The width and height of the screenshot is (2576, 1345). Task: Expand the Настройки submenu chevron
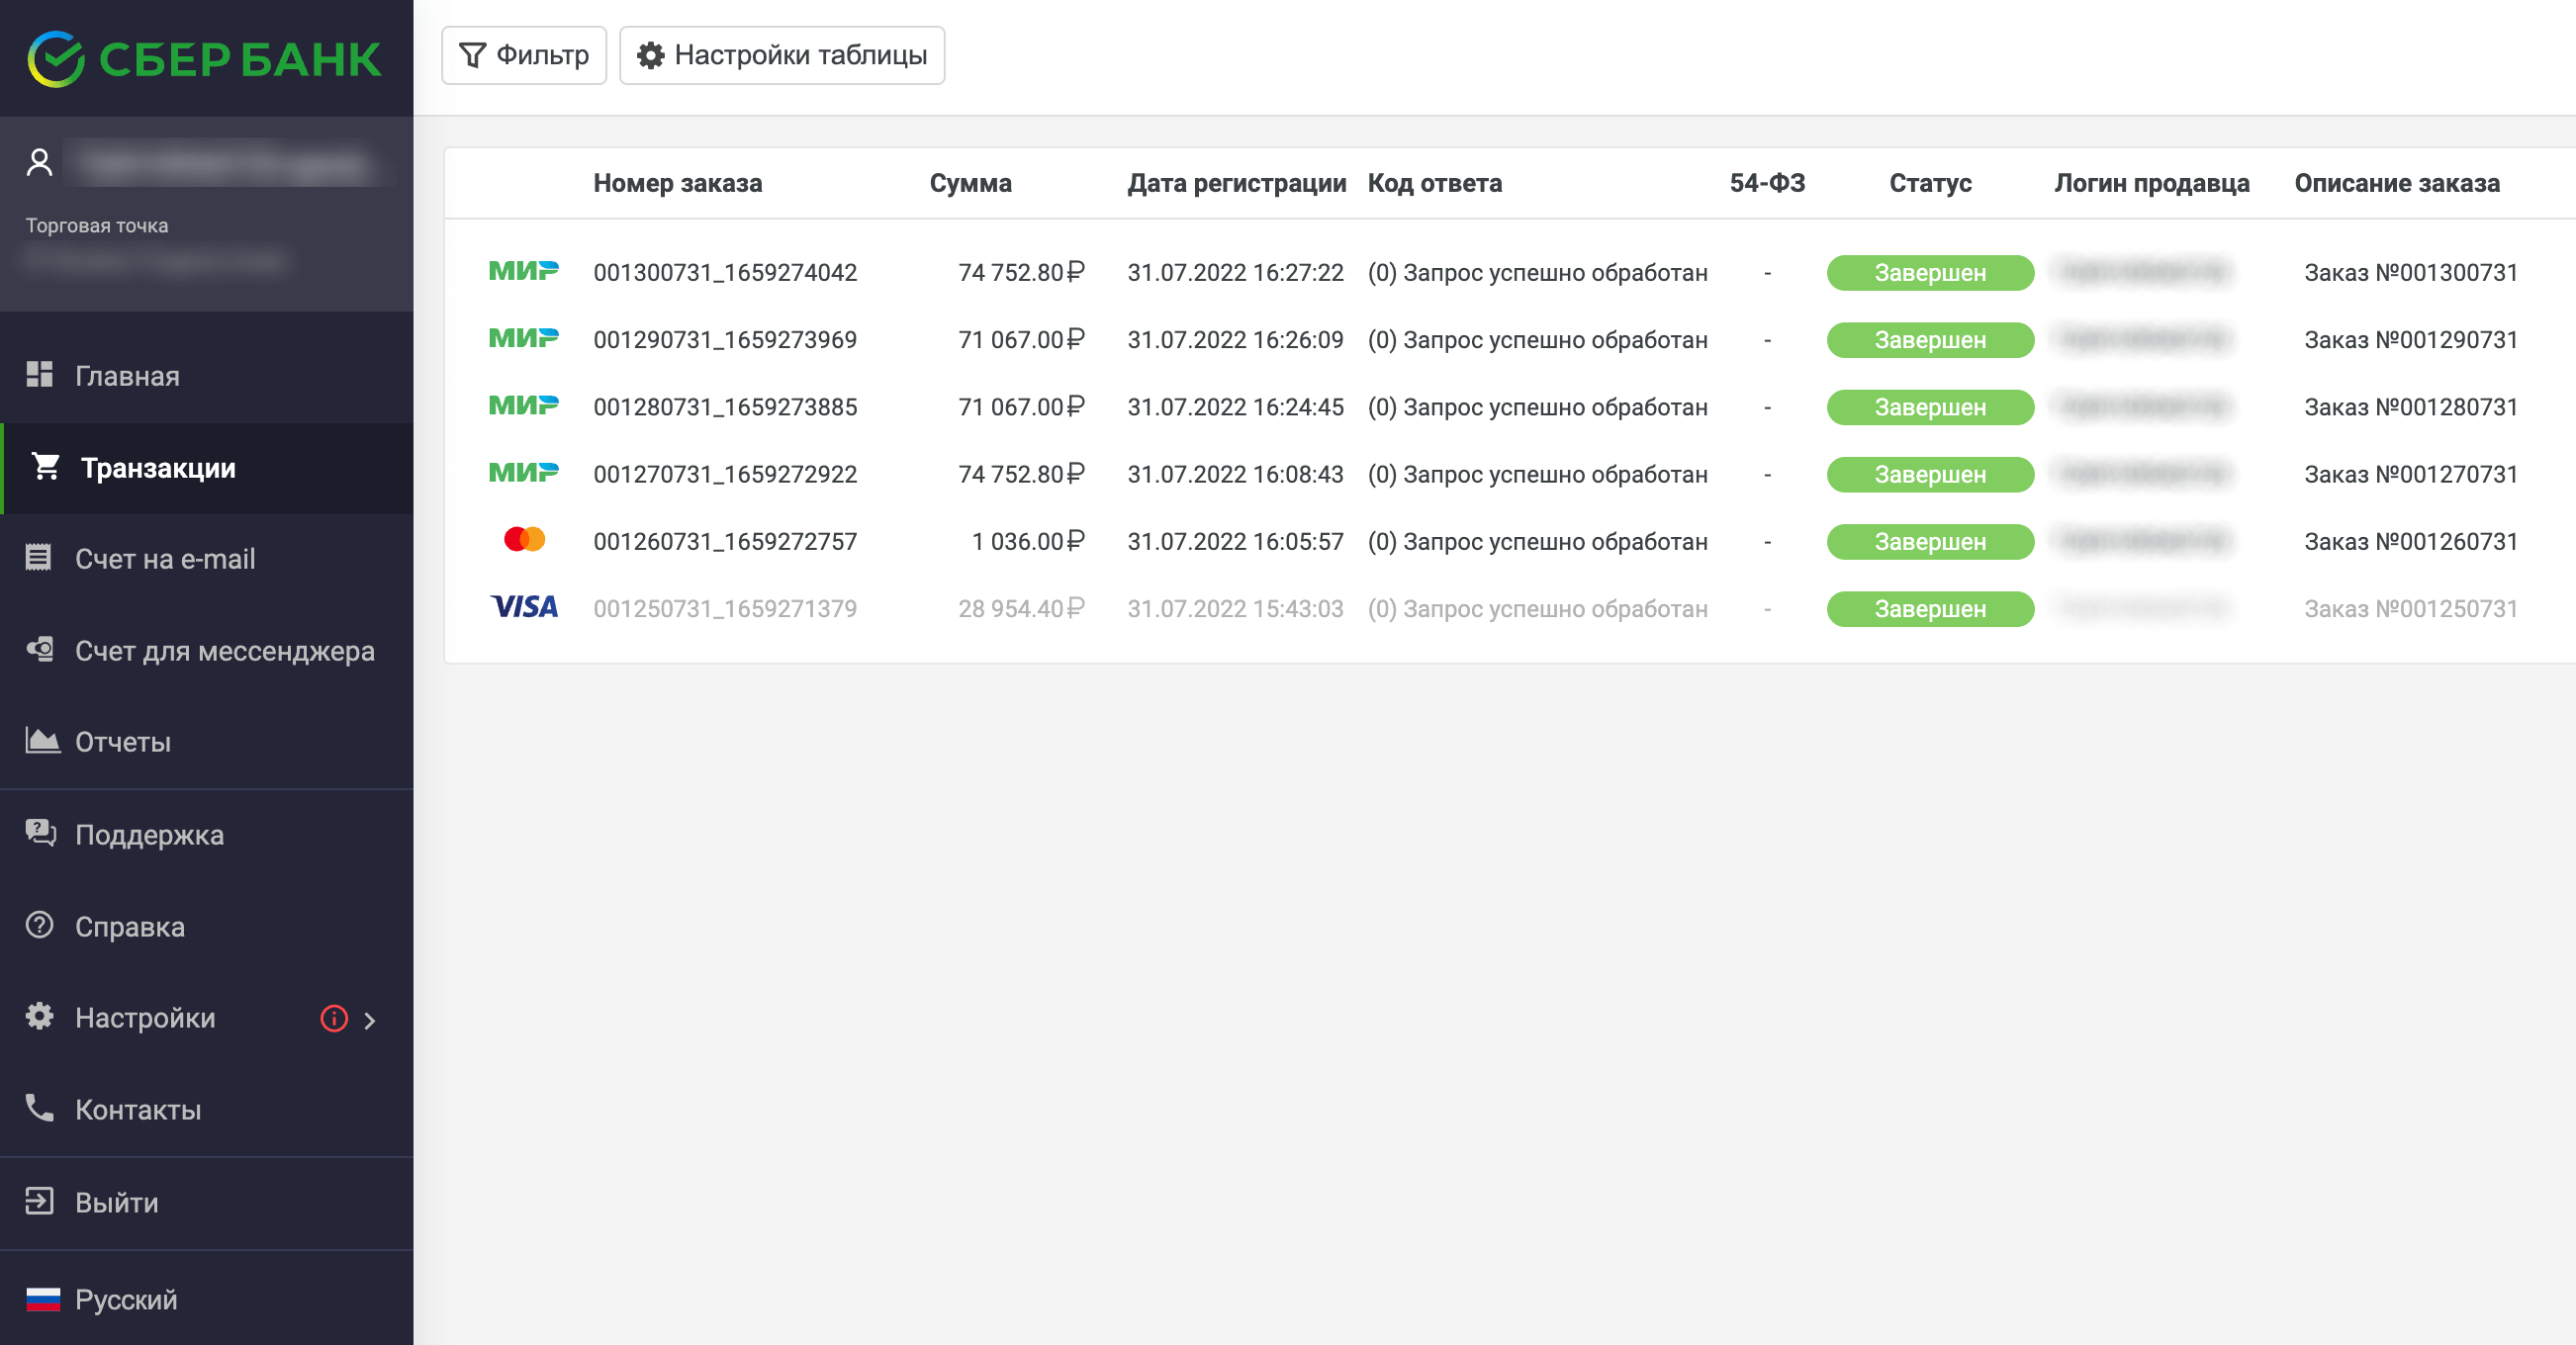370,1020
